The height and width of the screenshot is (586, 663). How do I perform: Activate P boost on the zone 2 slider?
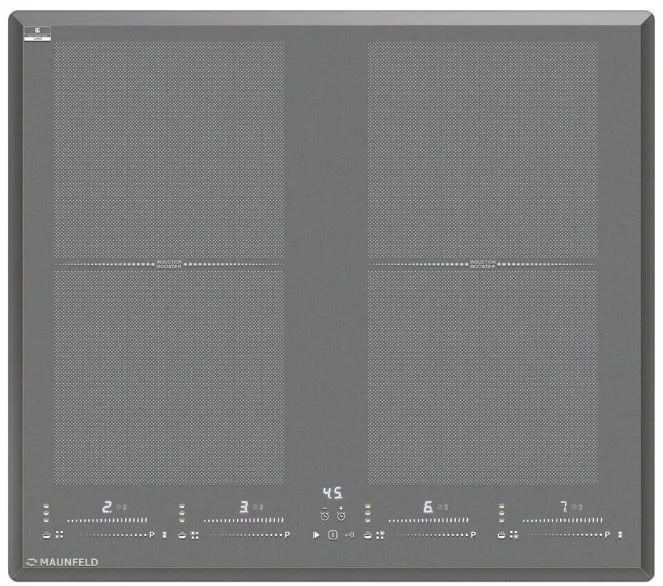[x=152, y=535]
